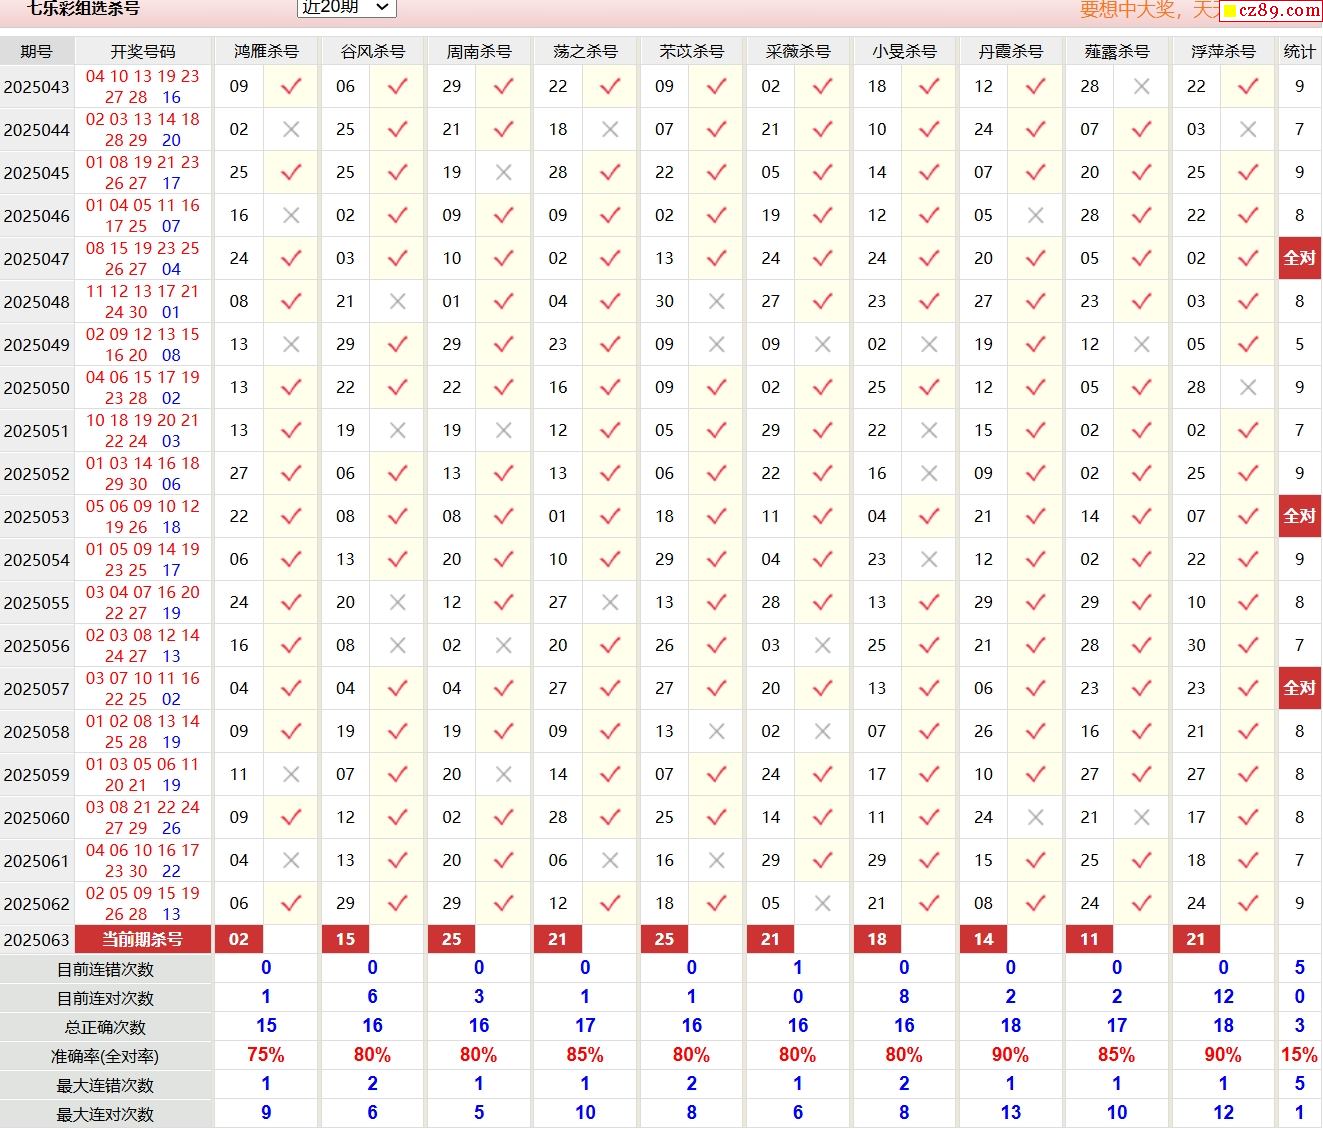Click the 开奖号码 column header
This screenshot has height=1129, width=1323.
(142, 51)
